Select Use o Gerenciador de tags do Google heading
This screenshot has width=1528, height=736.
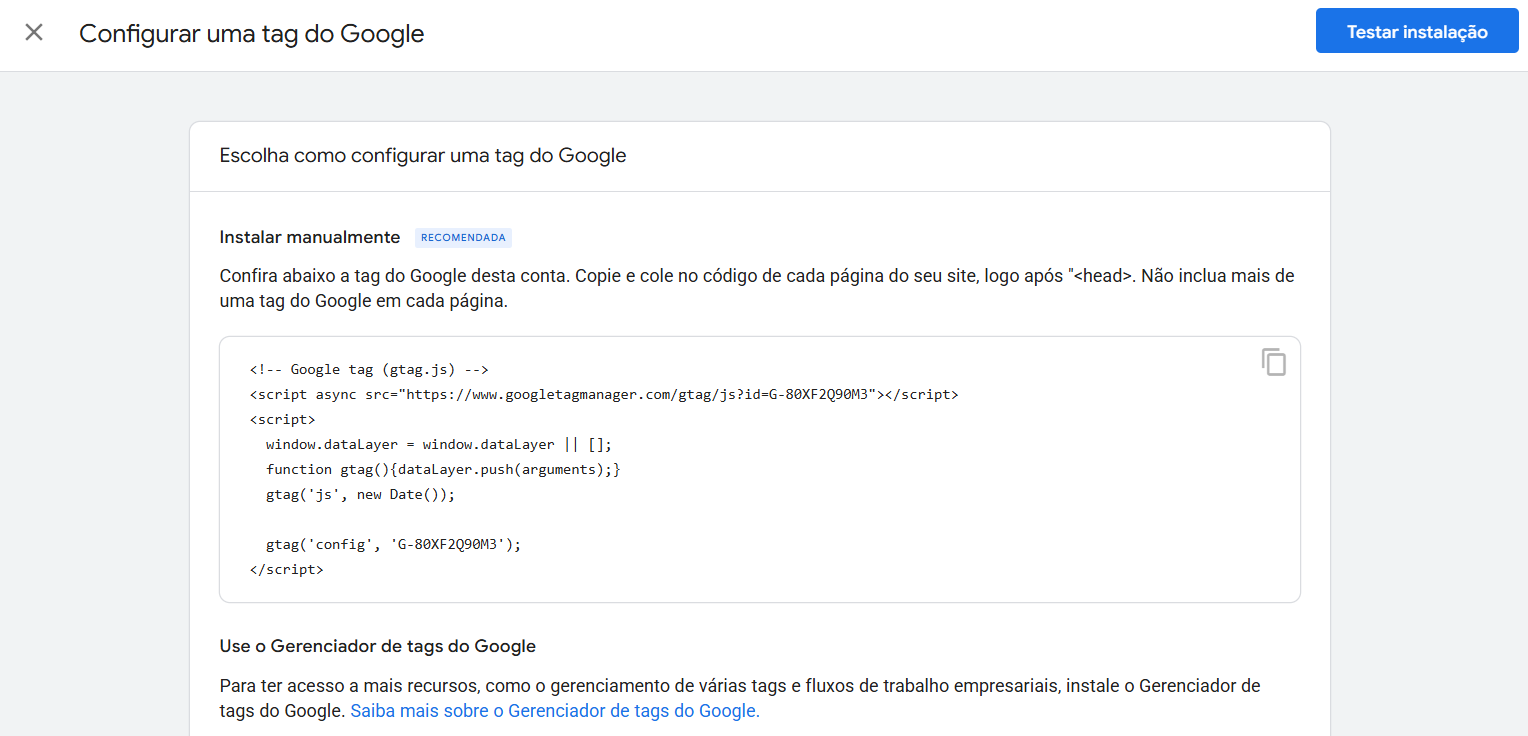click(378, 646)
